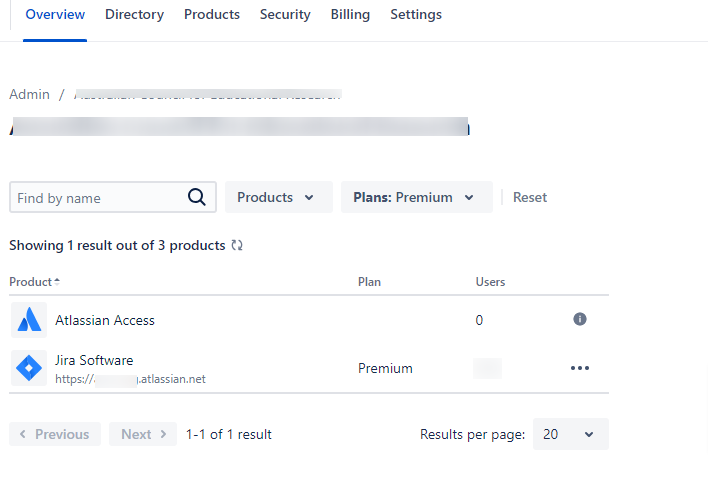Open the Jira Software product

pos(94,360)
